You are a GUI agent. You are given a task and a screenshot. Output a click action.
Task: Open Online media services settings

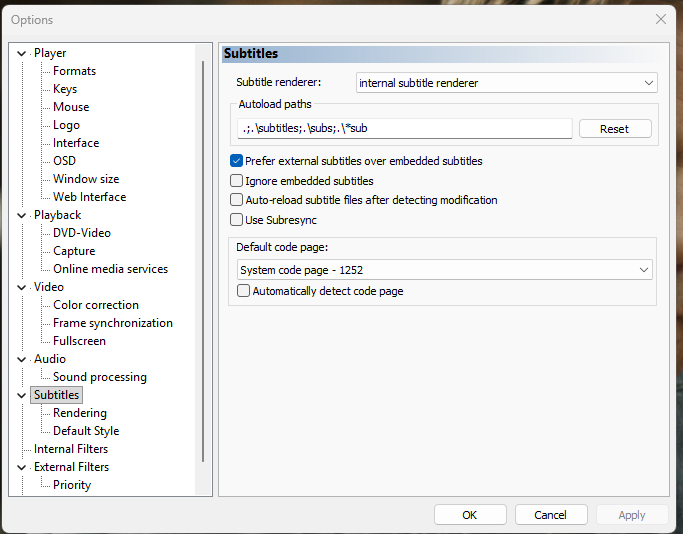[x=111, y=269]
